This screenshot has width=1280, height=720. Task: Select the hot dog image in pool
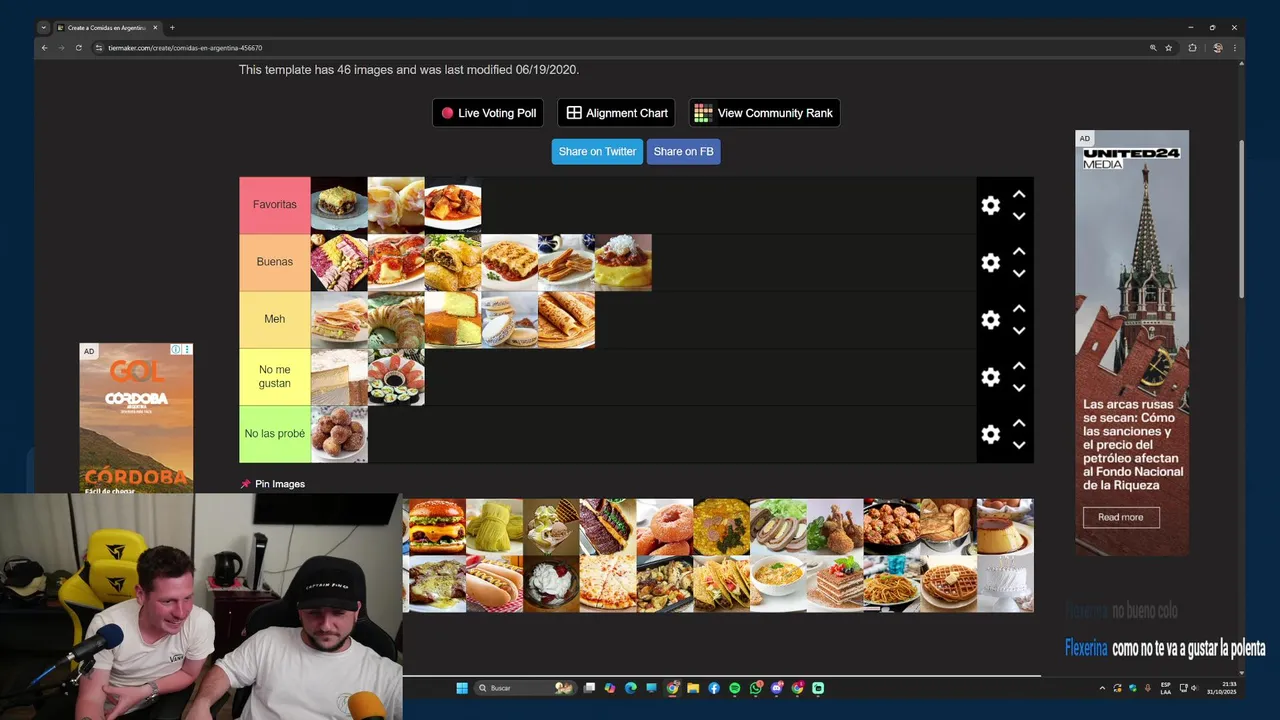click(x=494, y=584)
